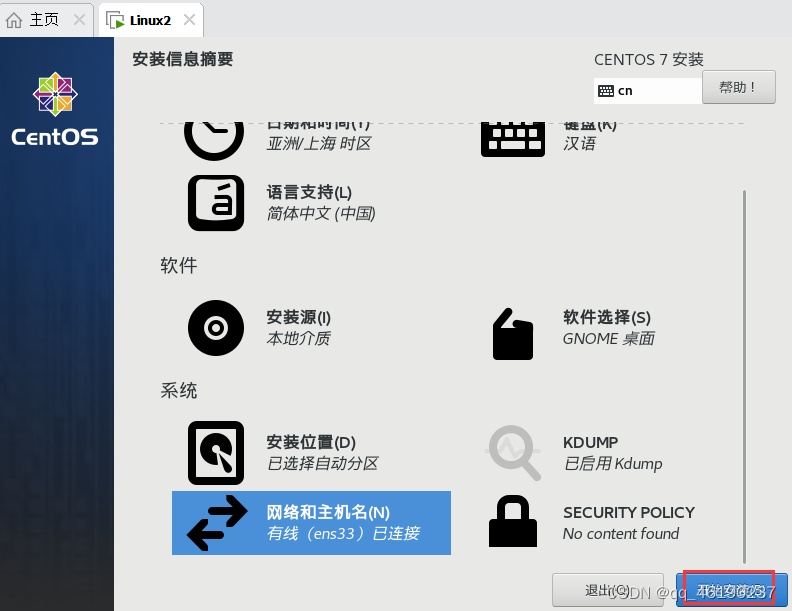Open Date & Time clock icon
The height and width of the screenshot is (611, 792).
tap(214, 141)
